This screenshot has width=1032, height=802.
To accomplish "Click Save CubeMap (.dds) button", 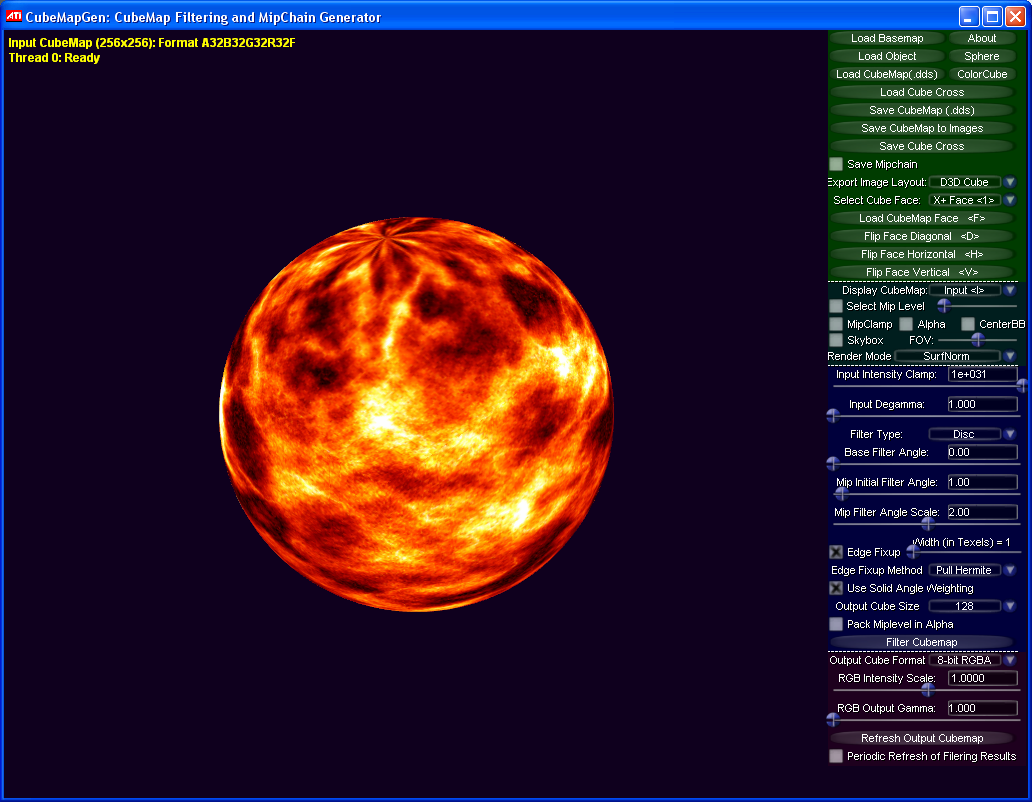I will pyautogui.click(x=921, y=110).
